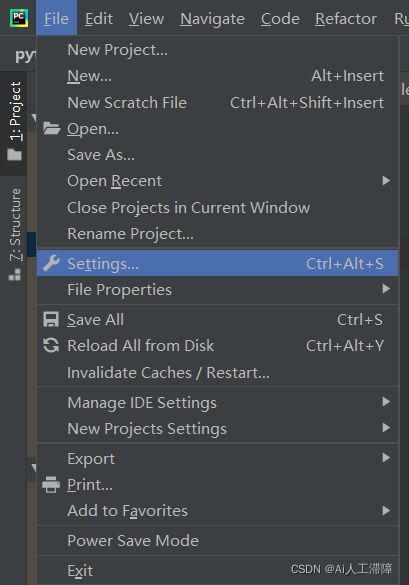Click the Reload All from Disk icon
409x585 pixels.
tap(51, 345)
